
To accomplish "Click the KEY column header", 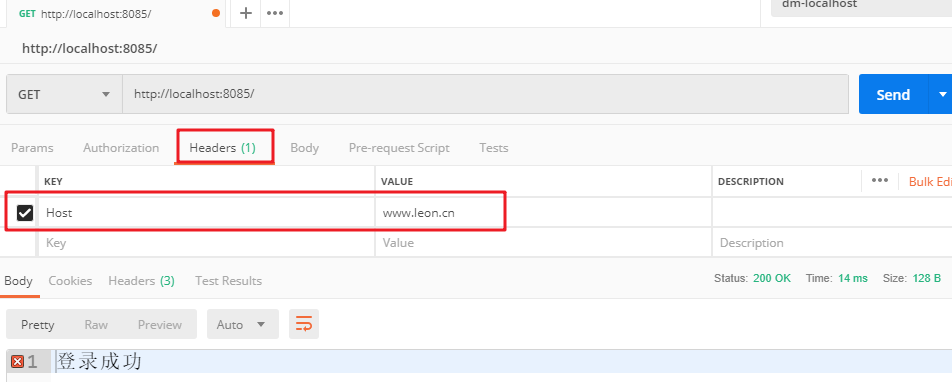I will point(53,181).
